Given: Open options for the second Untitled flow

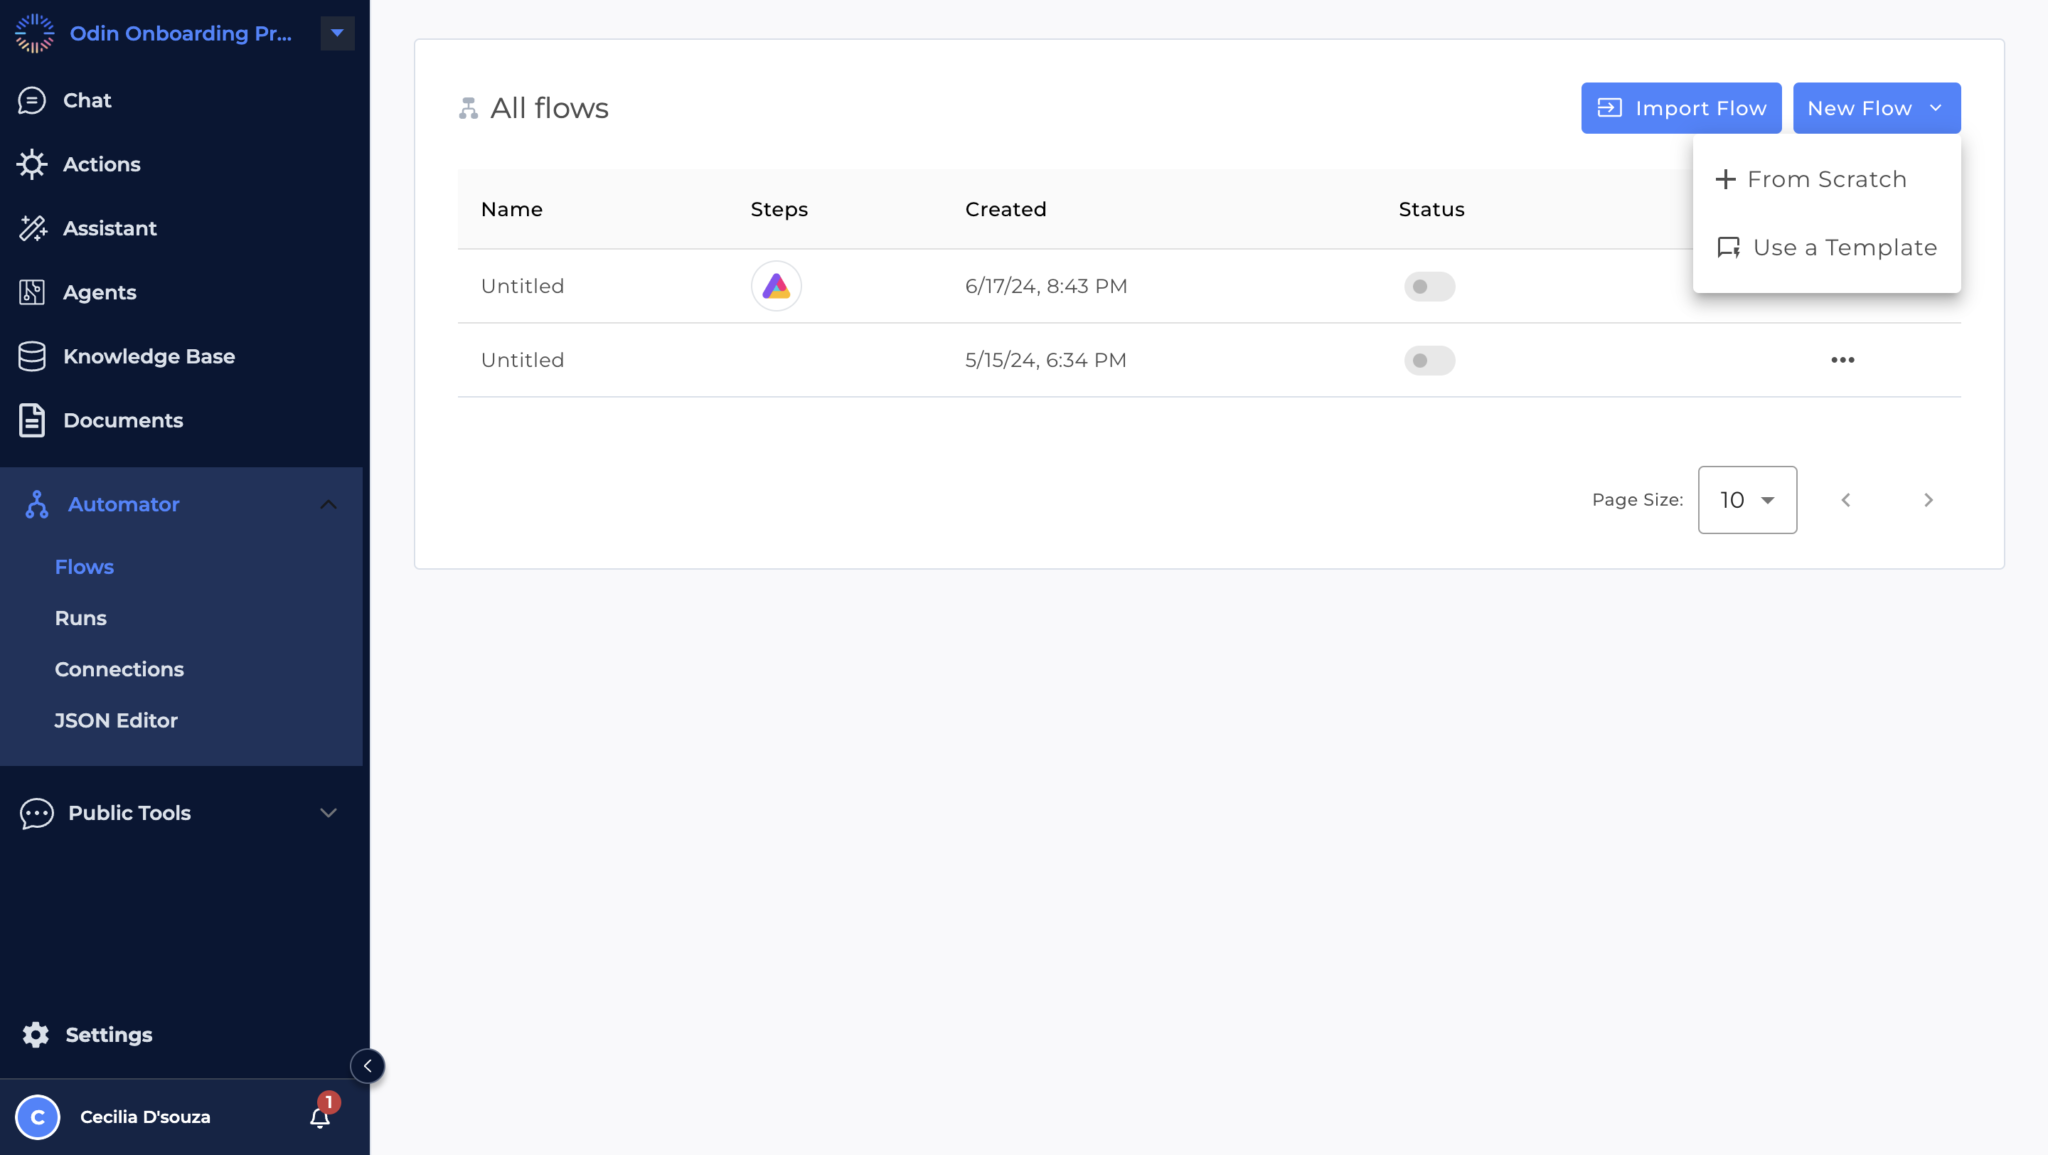Looking at the screenshot, I should (x=1842, y=359).
